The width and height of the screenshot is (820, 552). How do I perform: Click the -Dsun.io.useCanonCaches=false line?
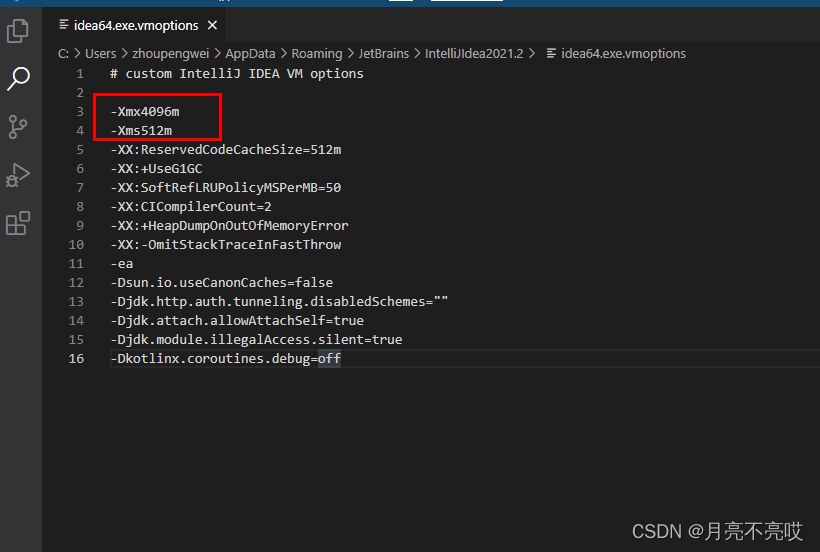tap(222, 282)
